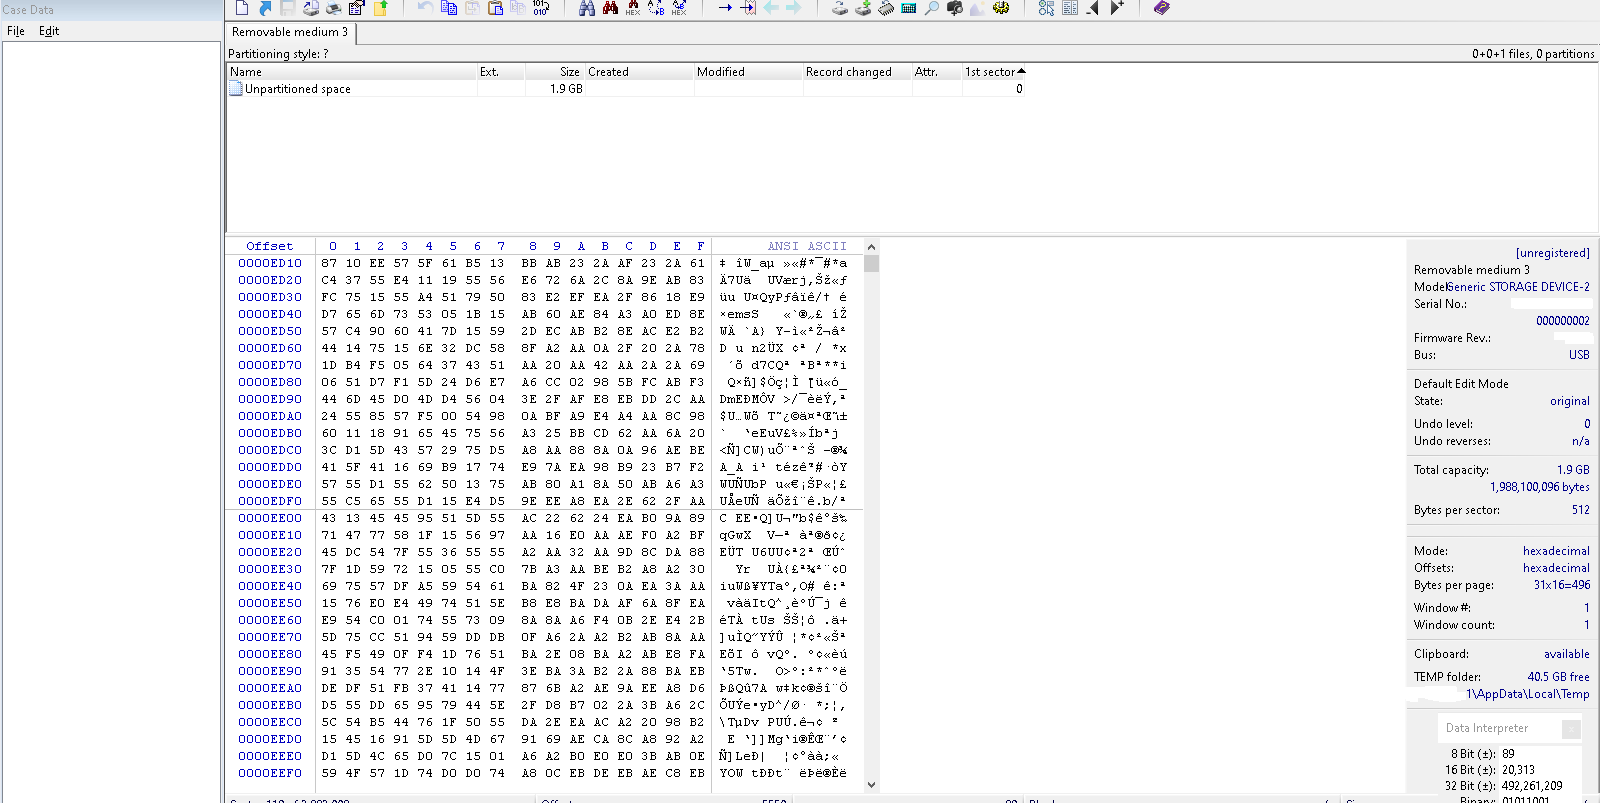1600x803 pixels.
Task: Sort the list by Size column
Action: pos(556,72)
